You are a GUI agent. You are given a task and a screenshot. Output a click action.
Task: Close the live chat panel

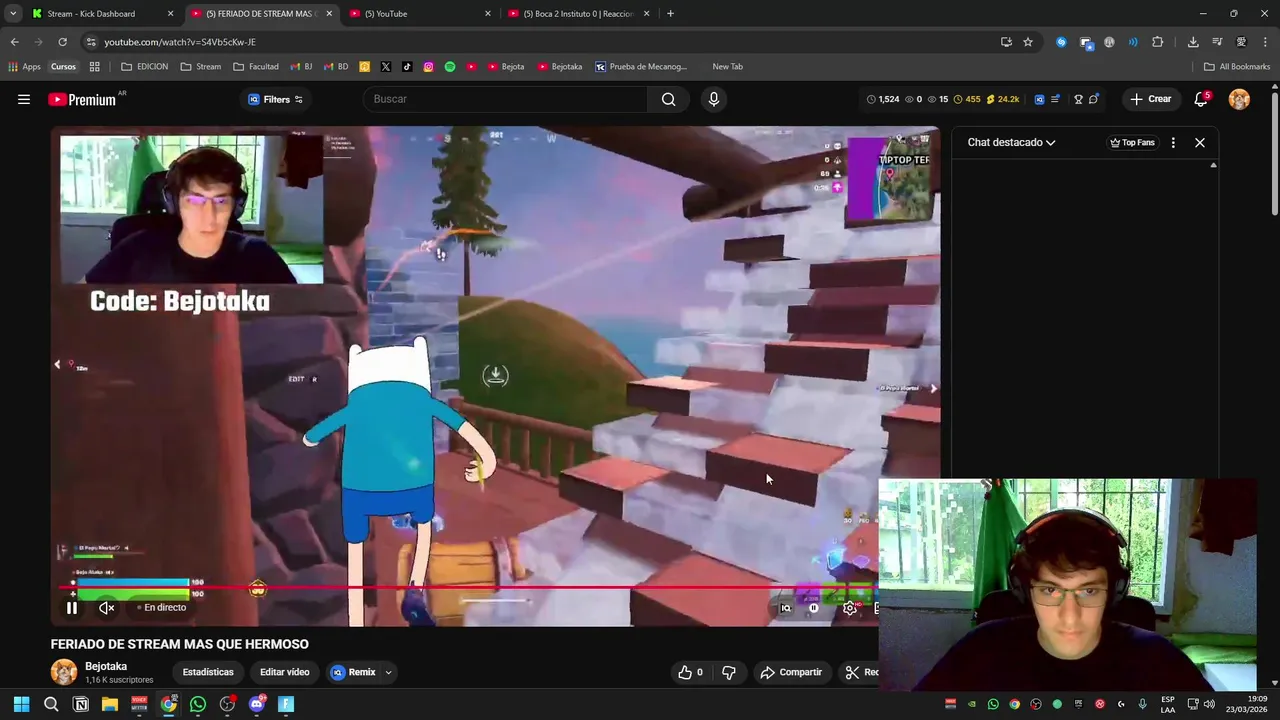[x=1200, y=142]
